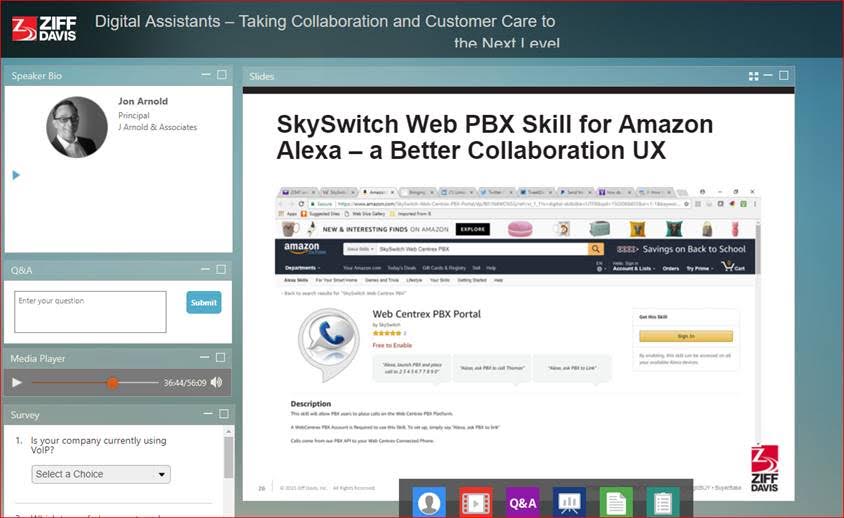The height and width of the screenshot is (518, 844).
Task: Click the J Arnold & Associates company text
Action: [x=158, y=127]
